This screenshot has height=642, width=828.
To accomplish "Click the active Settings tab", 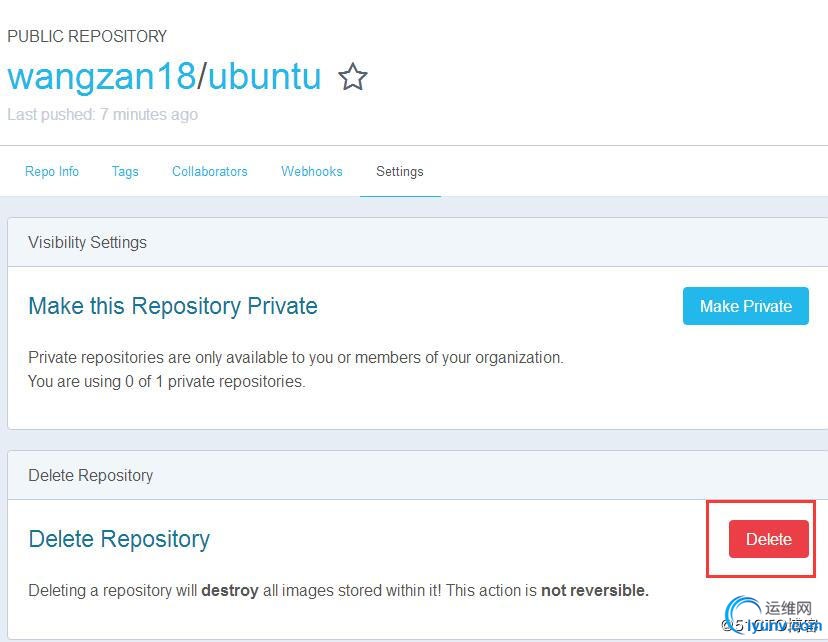I will pyautogui.click(x=400, y=172).
